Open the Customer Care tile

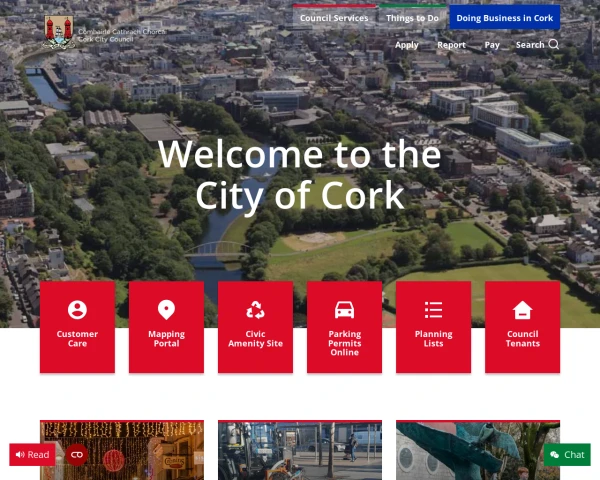(x=77, y=326)
